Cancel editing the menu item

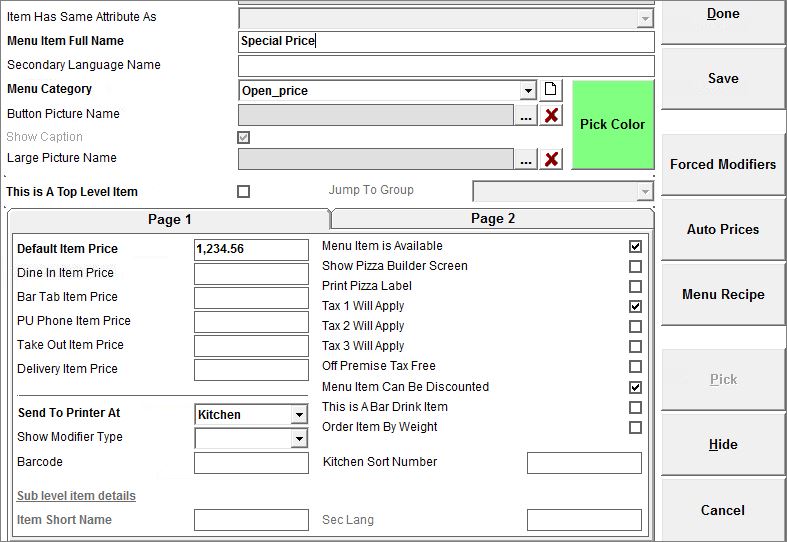(723, 510)
